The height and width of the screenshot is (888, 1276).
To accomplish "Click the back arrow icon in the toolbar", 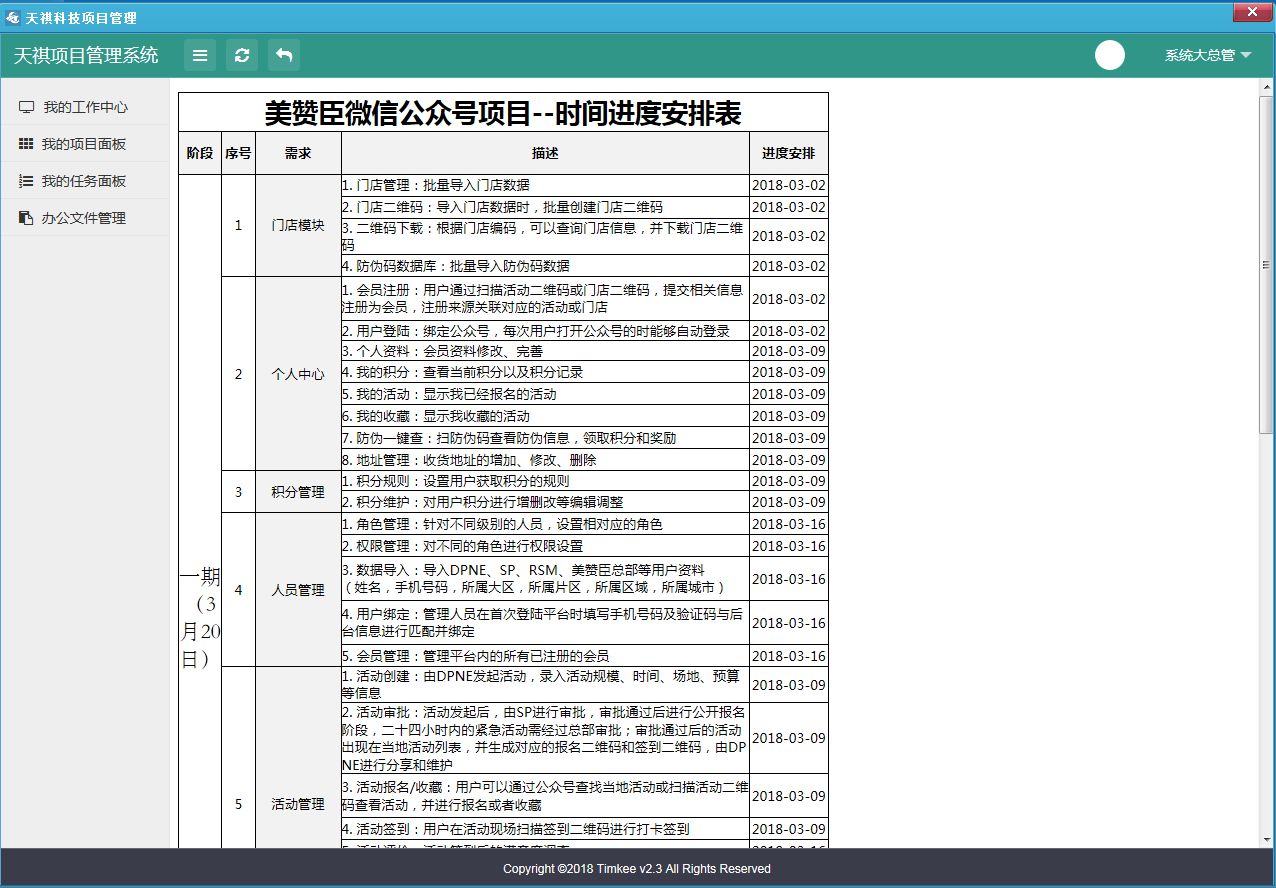I will tap(283, 55).
